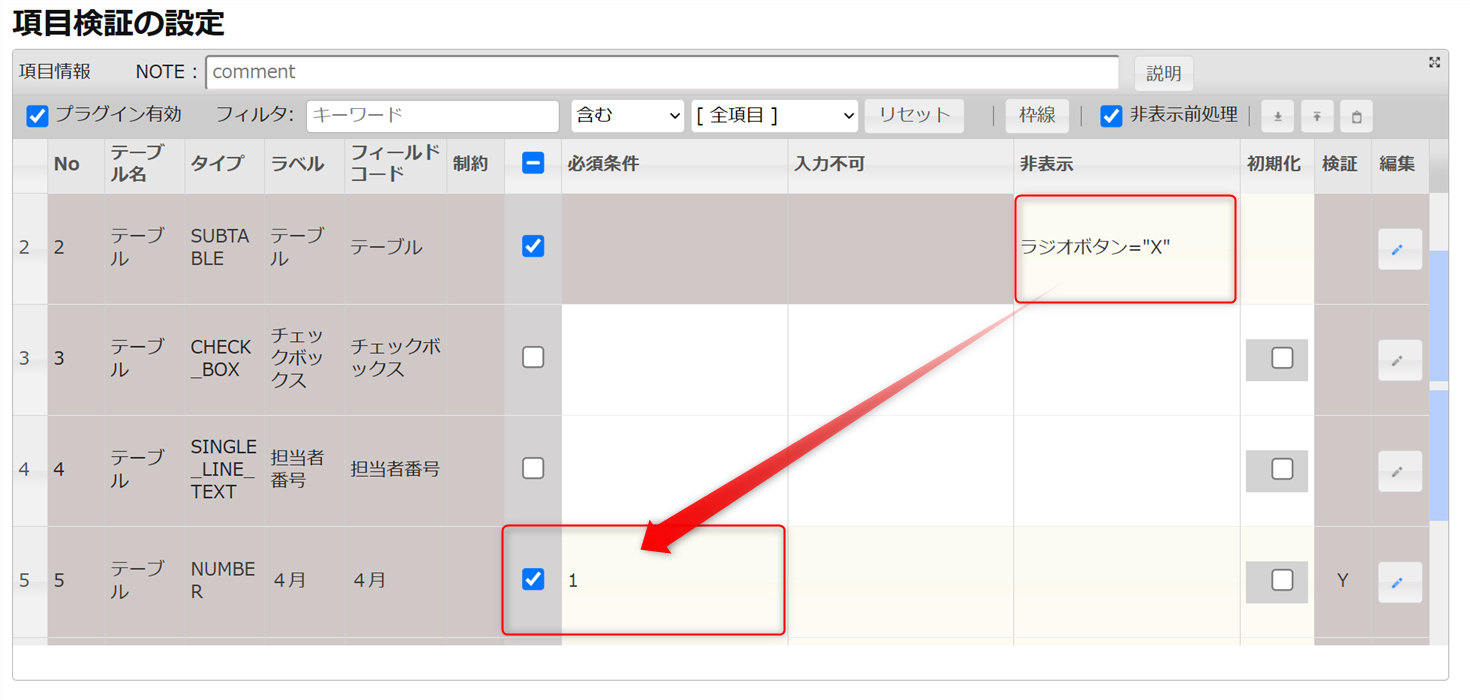Screen dimensions: 1470x700
Task: Expand the panel with the fullscreen icon
Action: coord(1434,63)
